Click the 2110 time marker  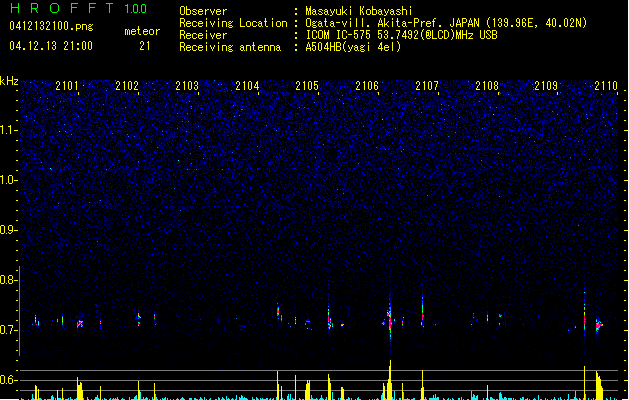606,86
